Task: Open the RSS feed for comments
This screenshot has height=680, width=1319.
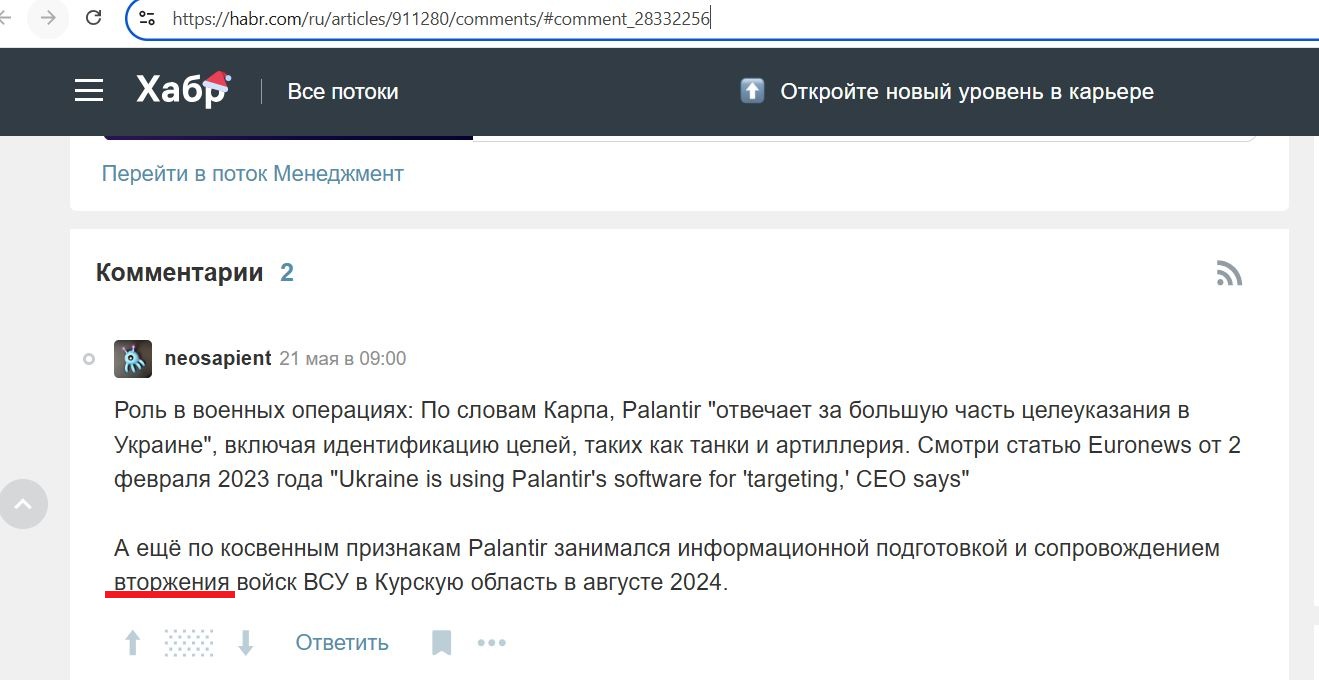Action: coord(1229,272)
